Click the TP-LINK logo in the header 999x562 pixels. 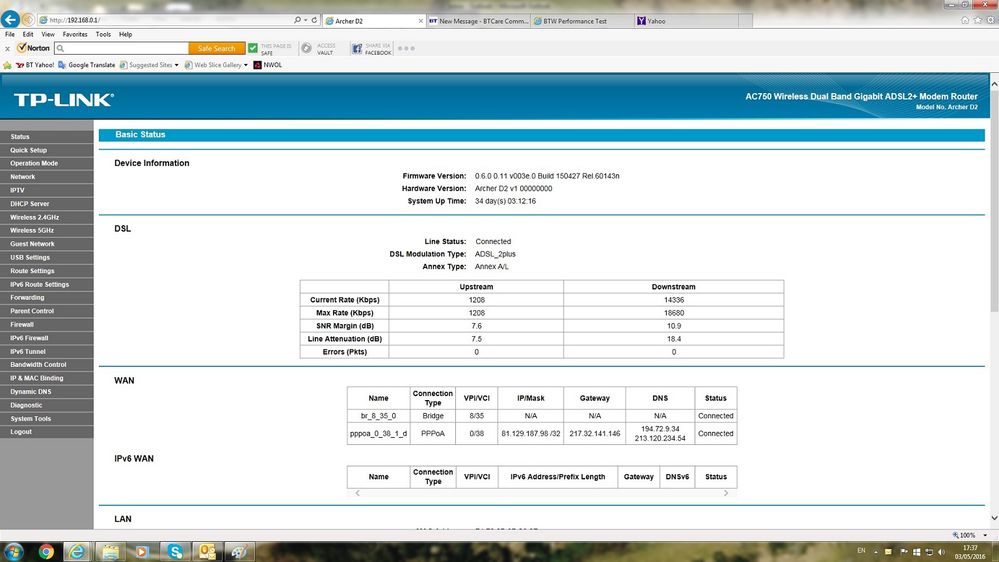(64, 100)
